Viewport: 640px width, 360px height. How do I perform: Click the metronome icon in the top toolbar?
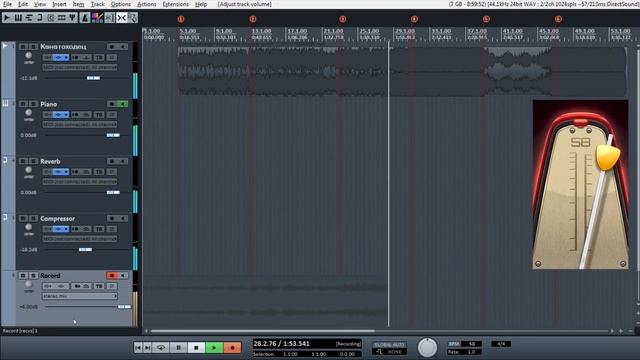85,18
